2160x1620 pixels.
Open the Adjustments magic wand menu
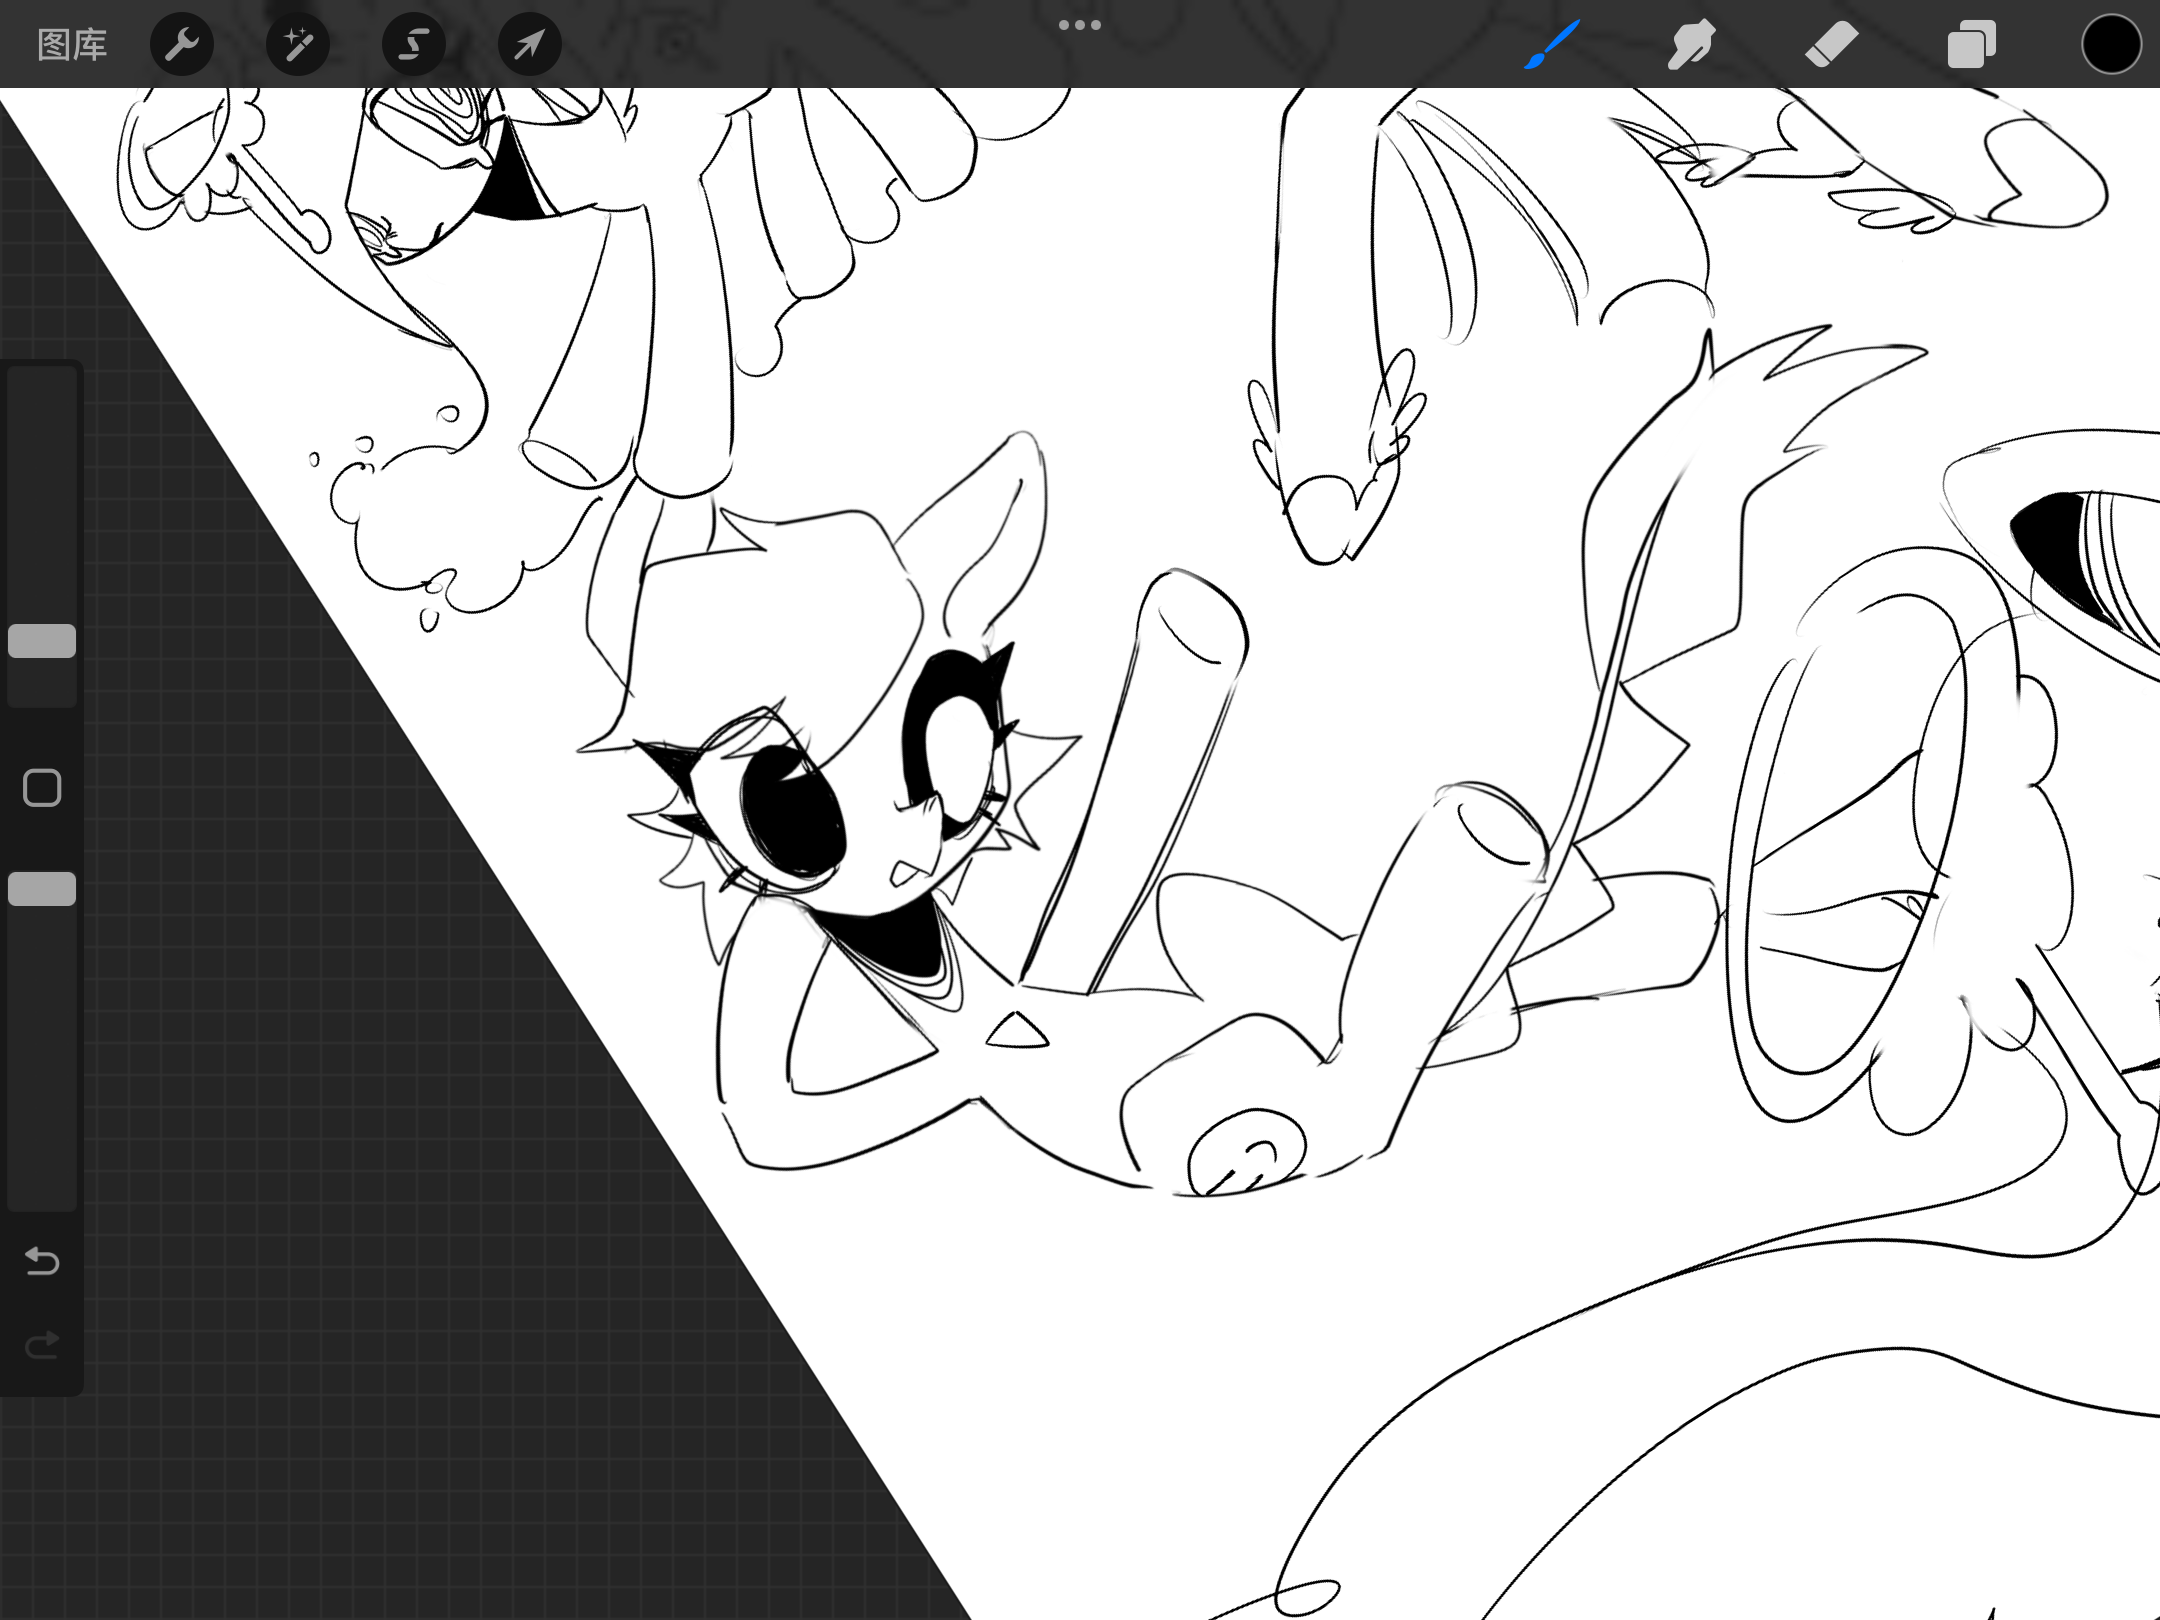(298, 45)
